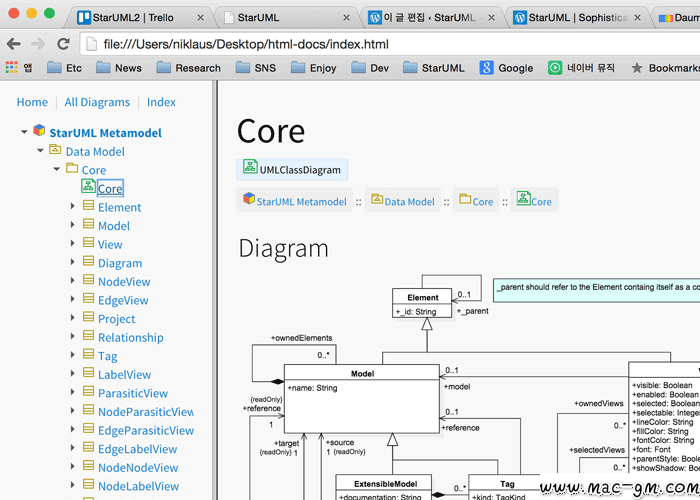The height and width of the screenshot is (500, 700).
Task: Click the class icon beside ParasiticView
Action: 88,392
